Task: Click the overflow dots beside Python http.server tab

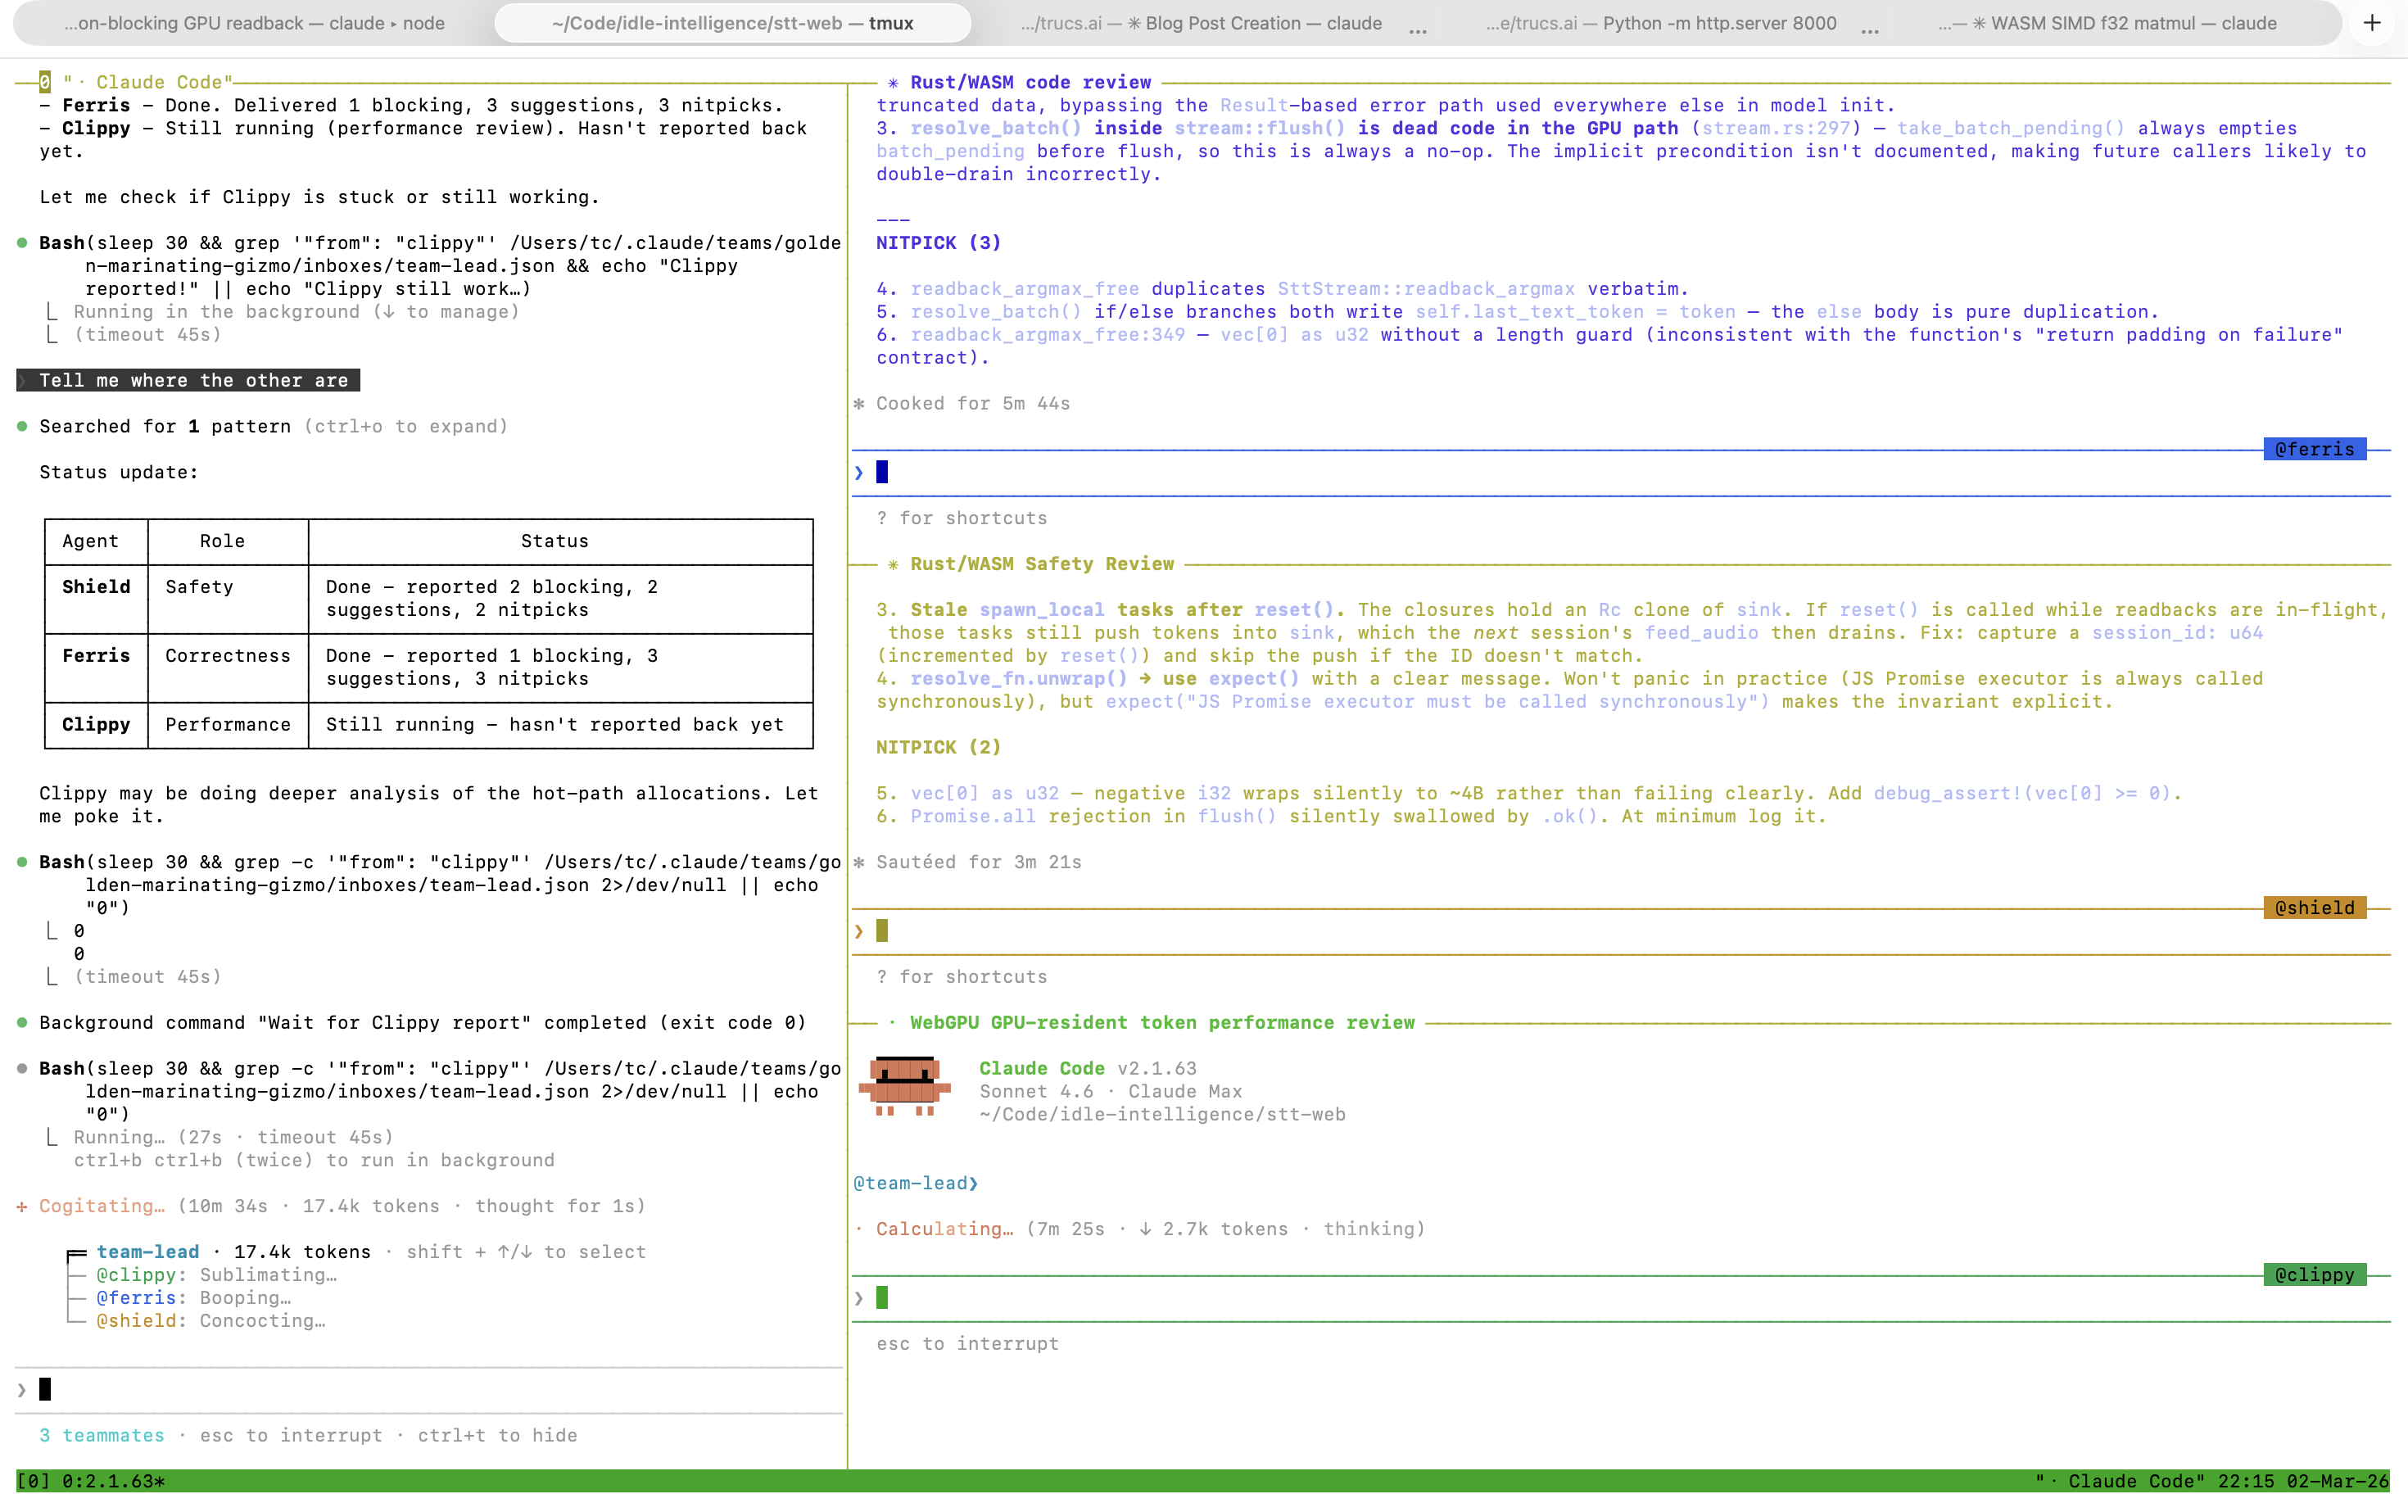Action: coord(1870,30)
